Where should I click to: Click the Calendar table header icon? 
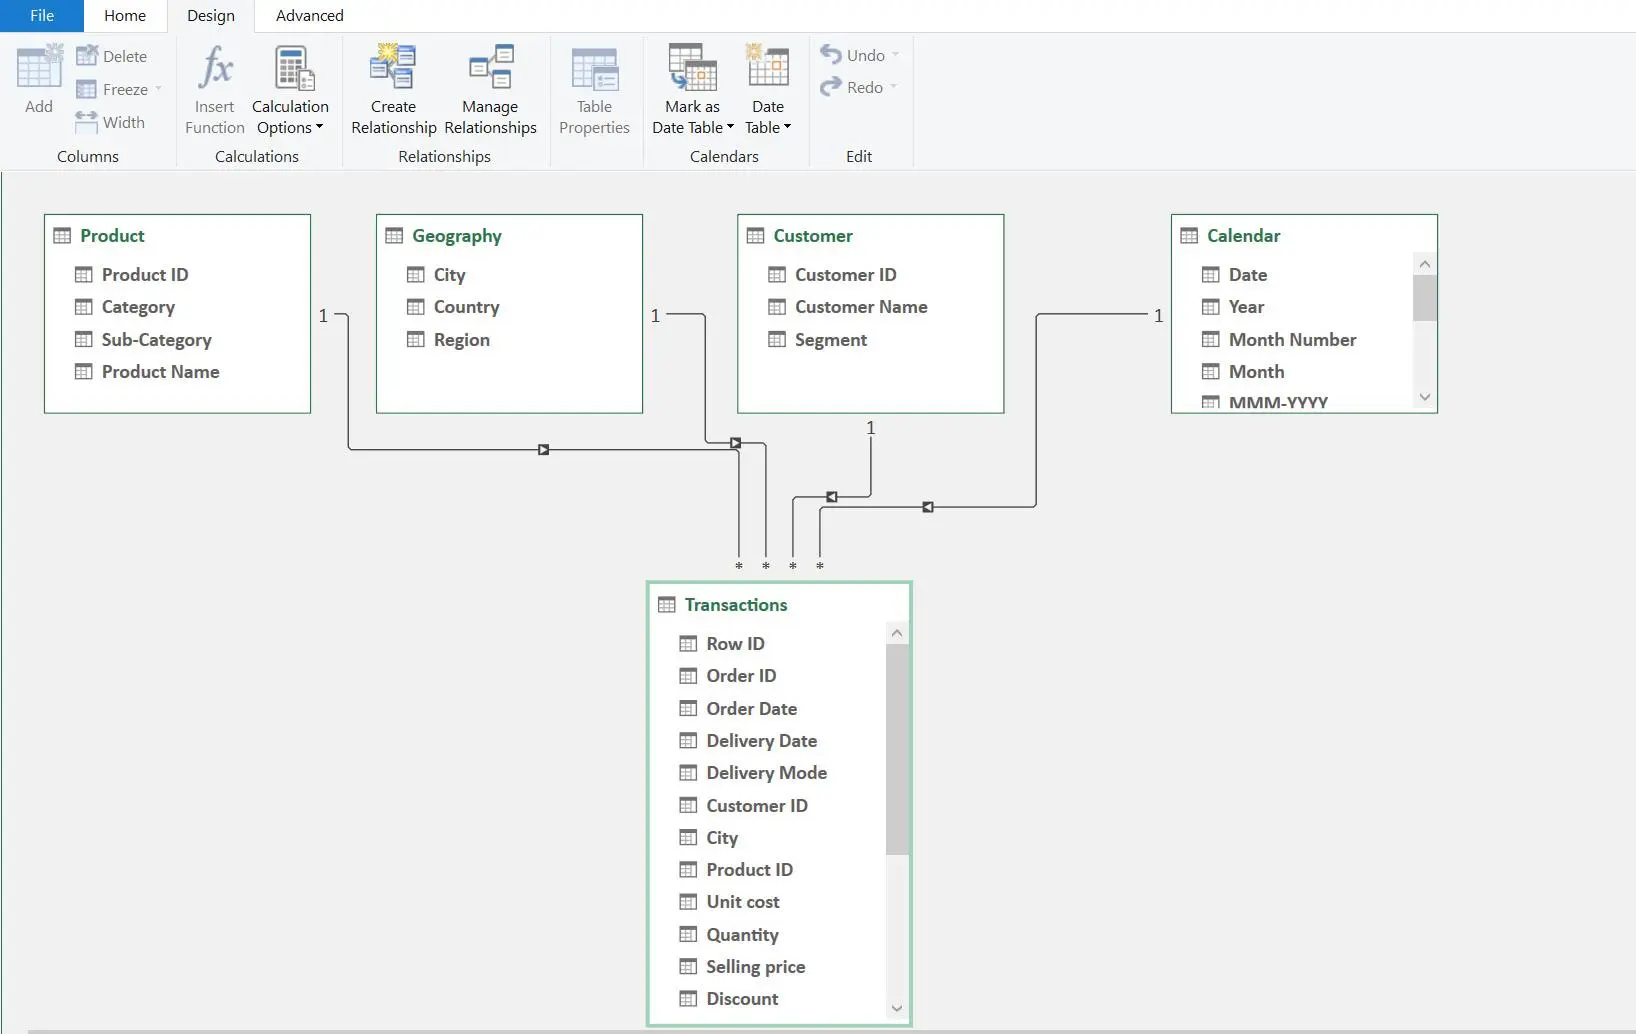tap(1189, 236)
